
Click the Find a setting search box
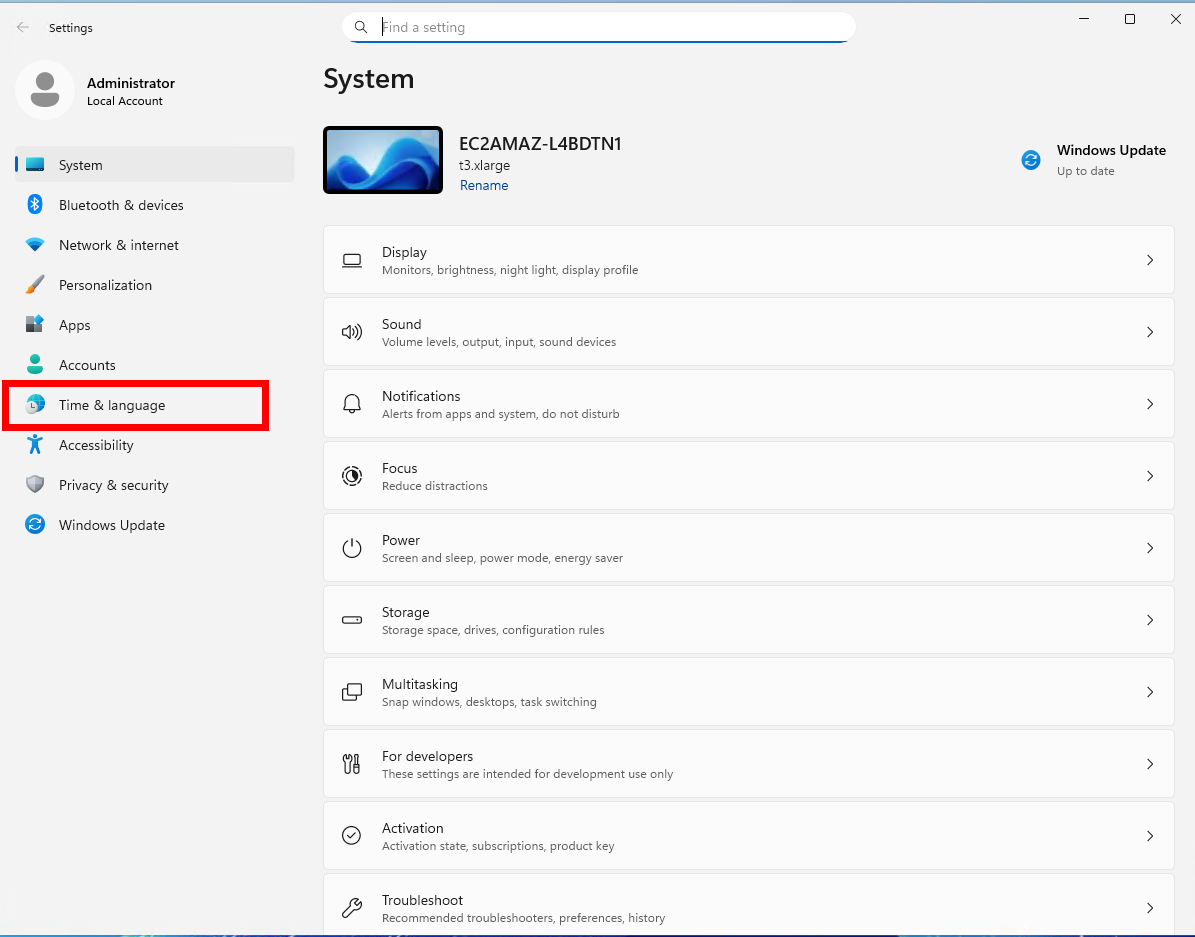click(597, 27)
